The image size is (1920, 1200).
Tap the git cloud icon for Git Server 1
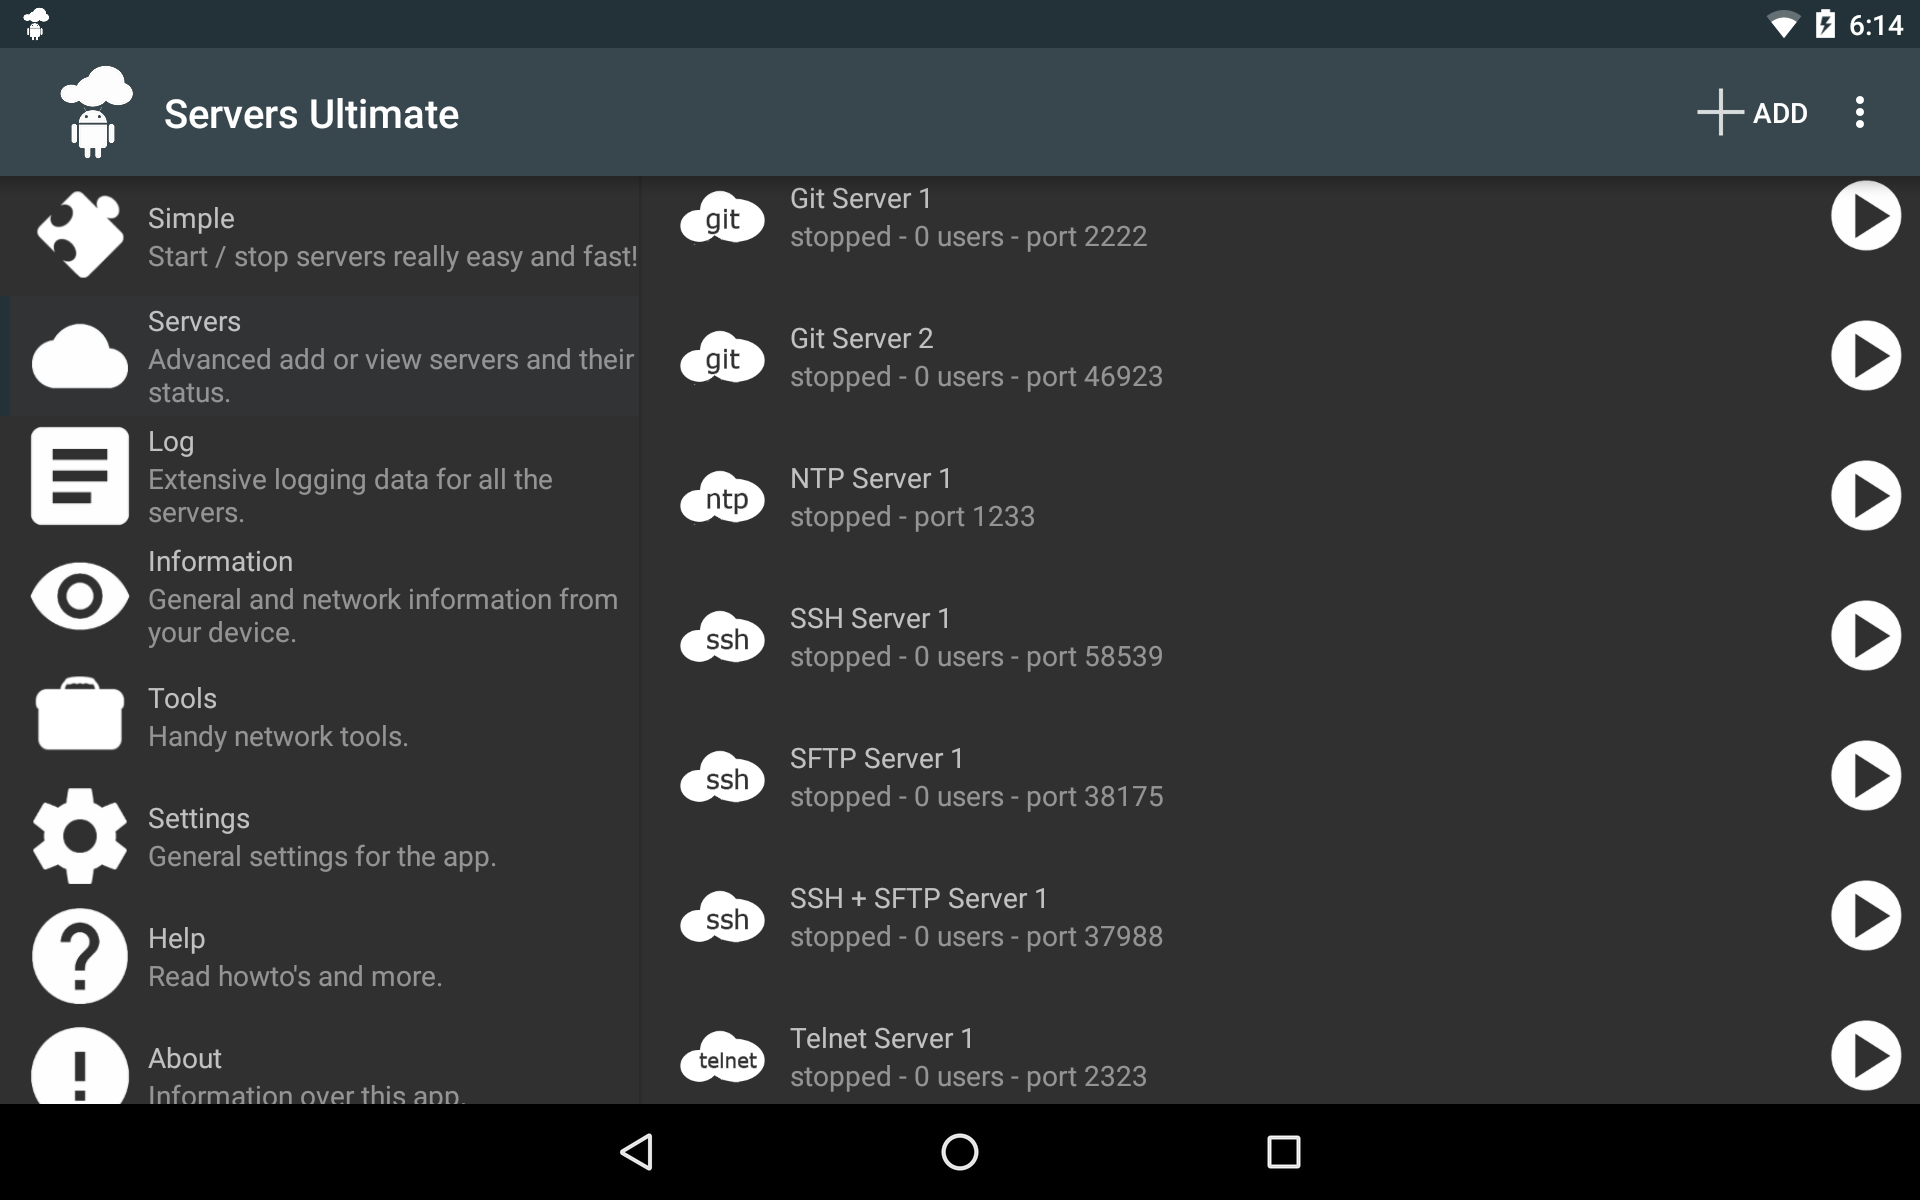[722, 218]
